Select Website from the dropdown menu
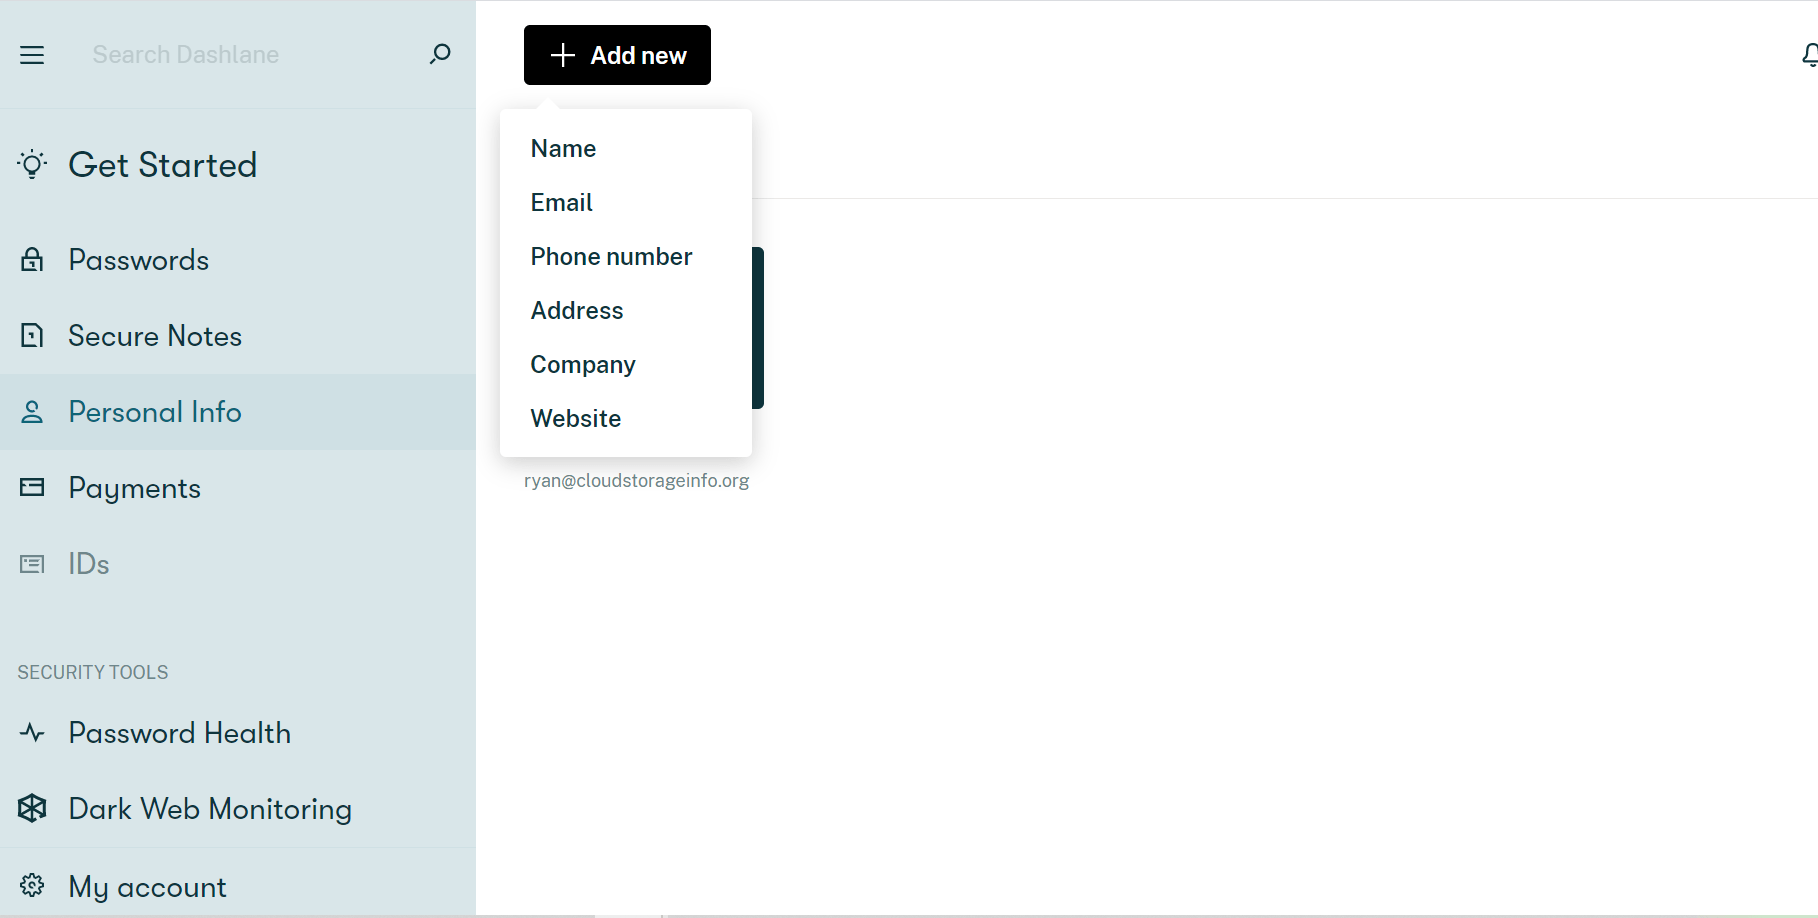 point(576,418)
